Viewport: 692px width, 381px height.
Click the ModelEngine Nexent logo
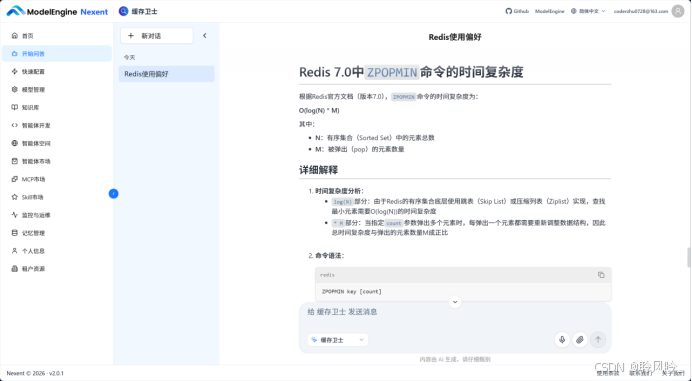tap(57, 11)
